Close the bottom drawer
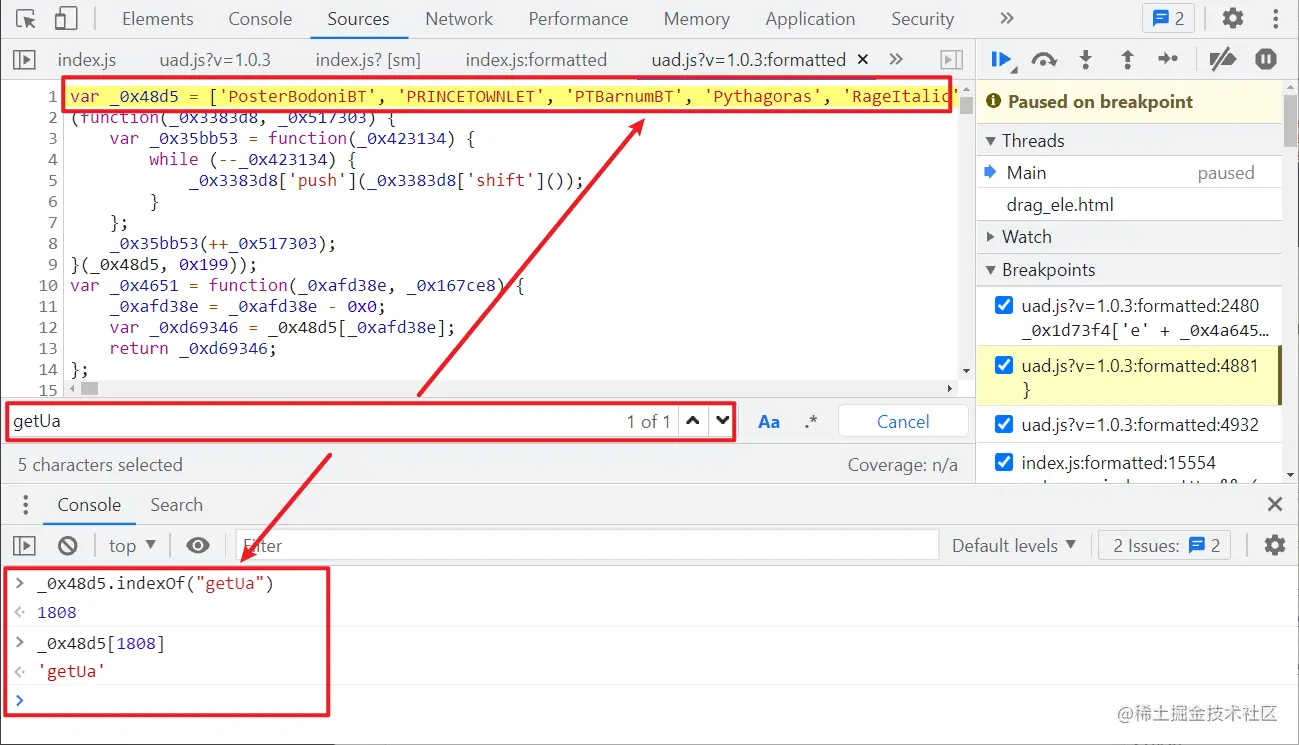The width and height of the screenshot is (1299, 745). (x=1275, y=504)
